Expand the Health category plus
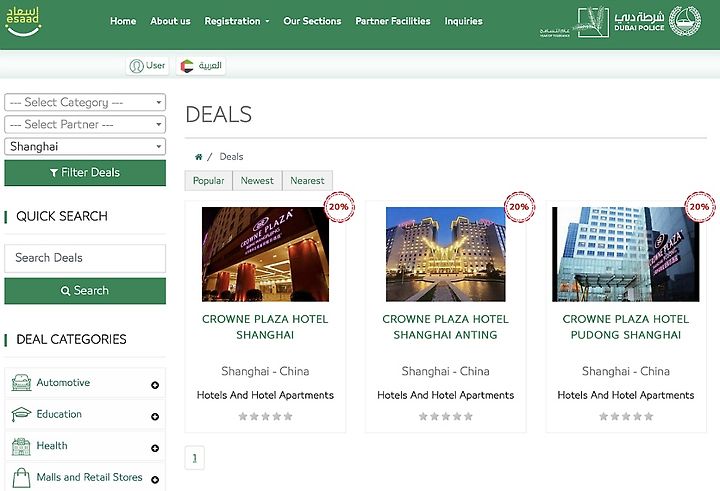720x491 pixels. (155, 448)
